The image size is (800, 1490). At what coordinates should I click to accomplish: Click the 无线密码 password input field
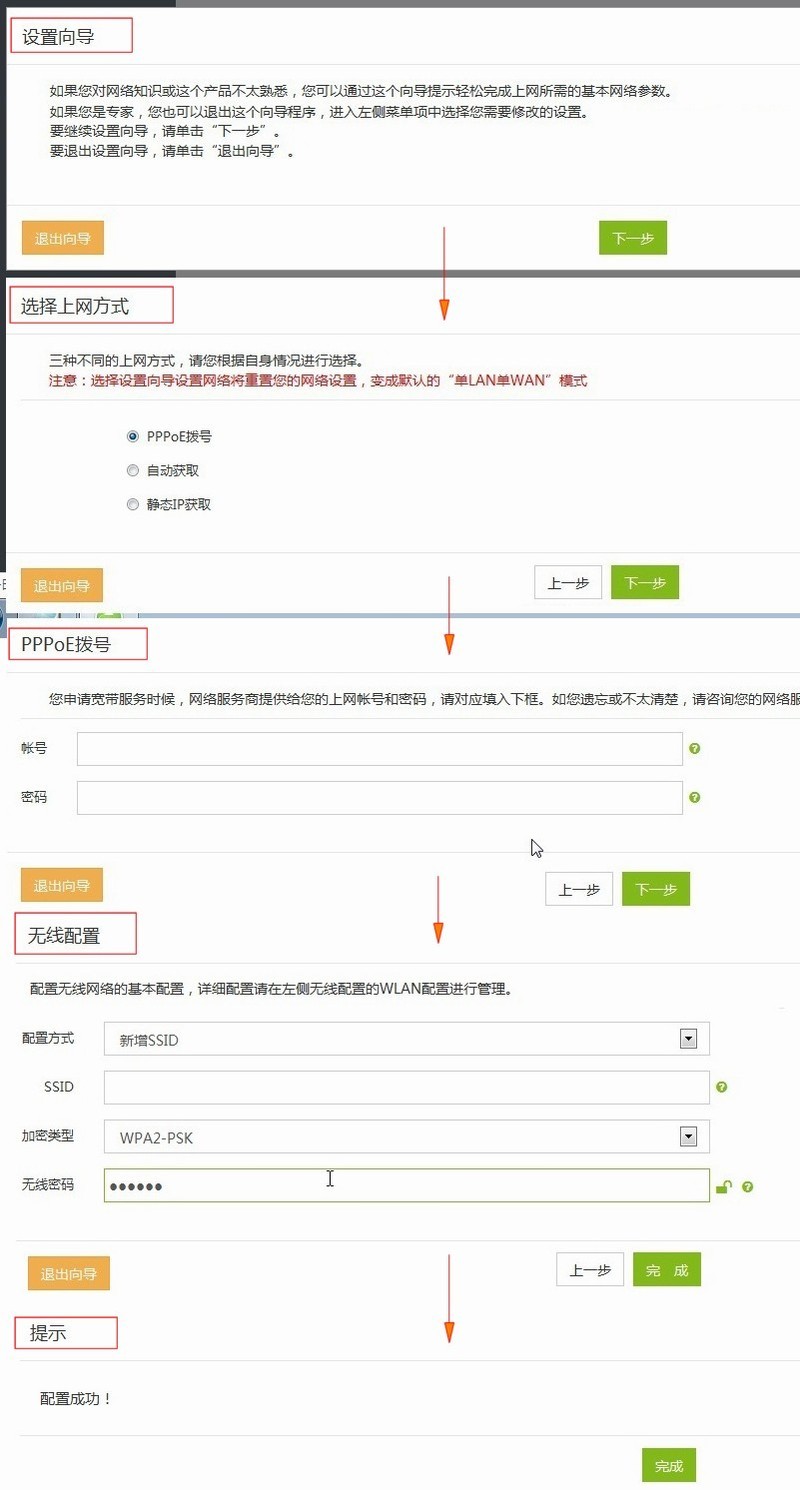pyautogui.click(x=400, y=1186)
